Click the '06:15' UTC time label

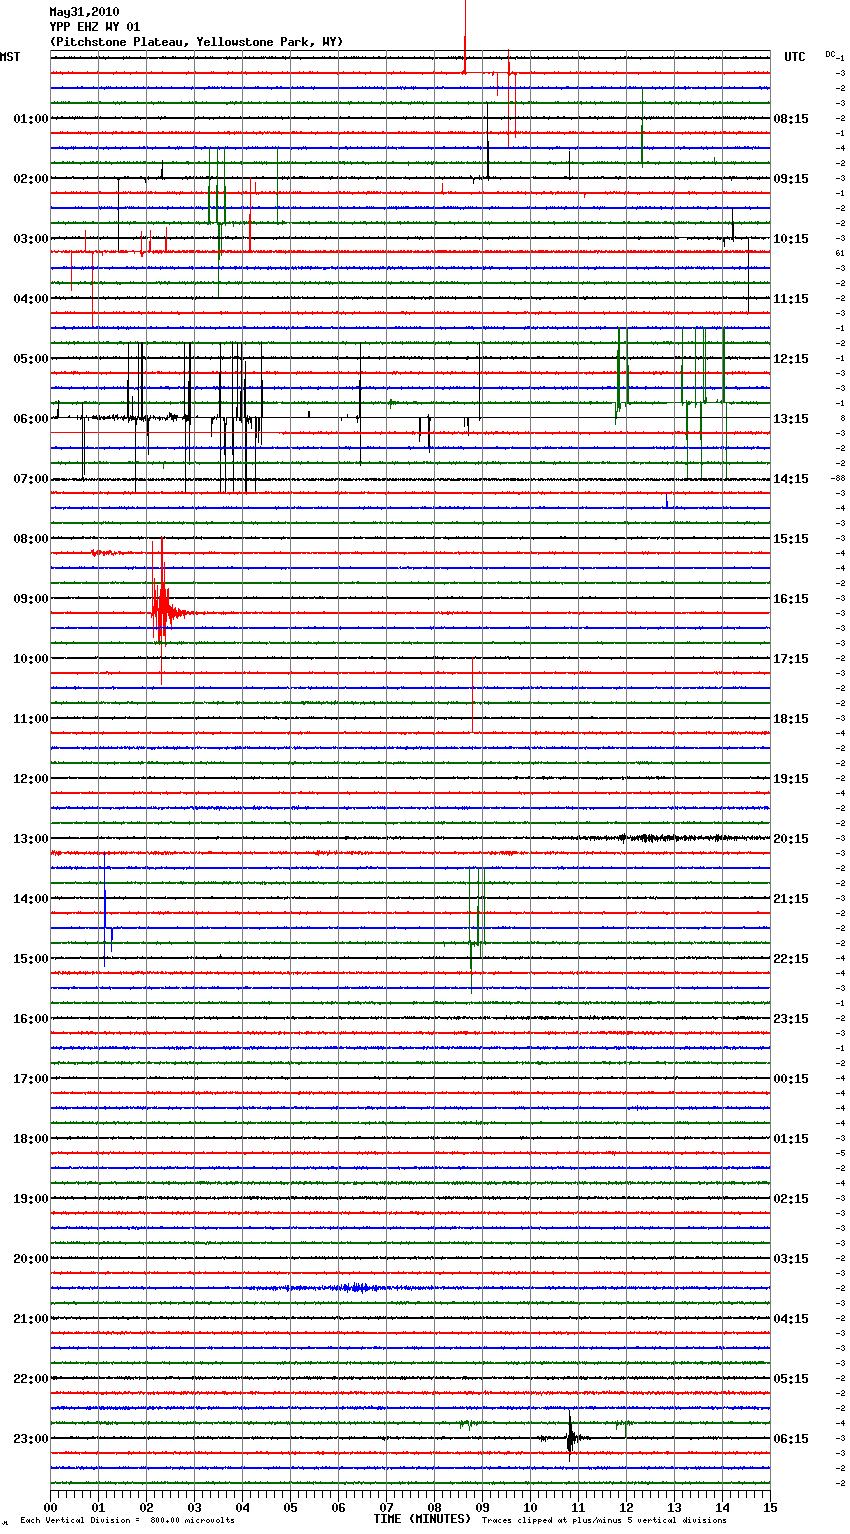tap(791, 1439)
